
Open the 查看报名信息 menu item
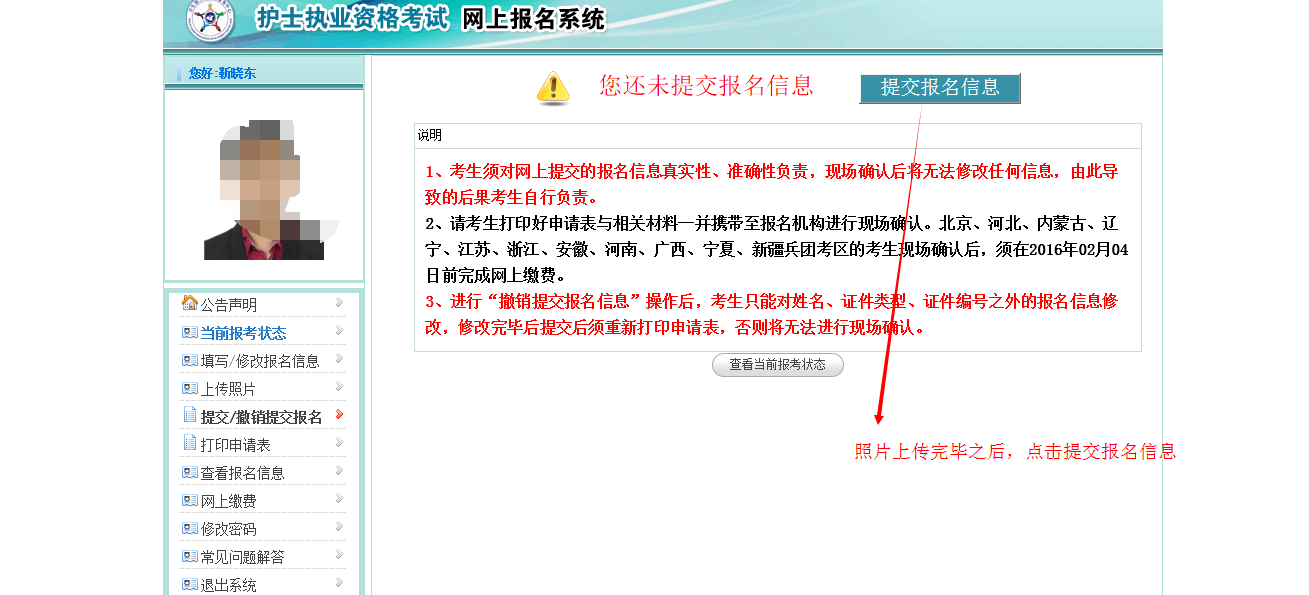click(x=242, y=473)
